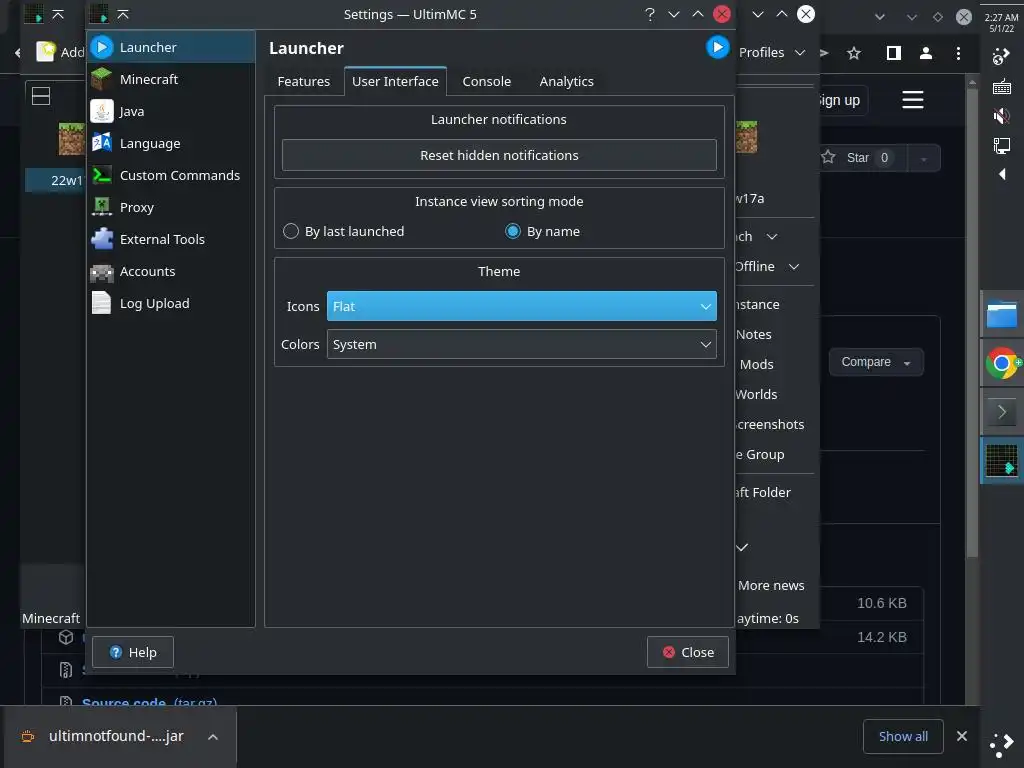This screenshot has width=1024, height=768.
Task: Select By name sorting mode
Action: [x=543, y=231]
